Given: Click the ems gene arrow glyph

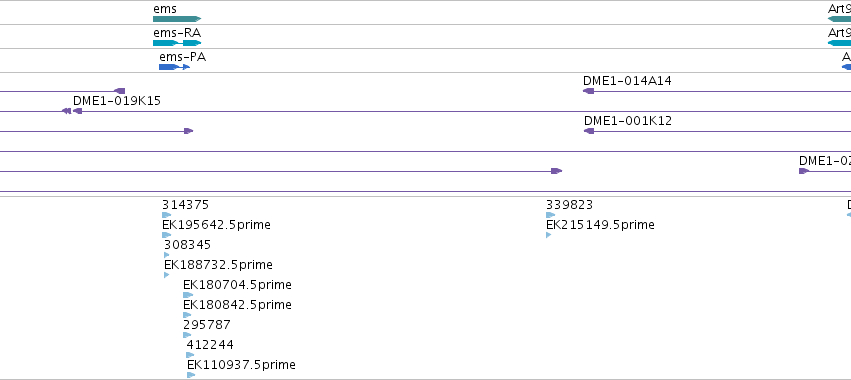Looking at the screenshot, I should point(177,19).
